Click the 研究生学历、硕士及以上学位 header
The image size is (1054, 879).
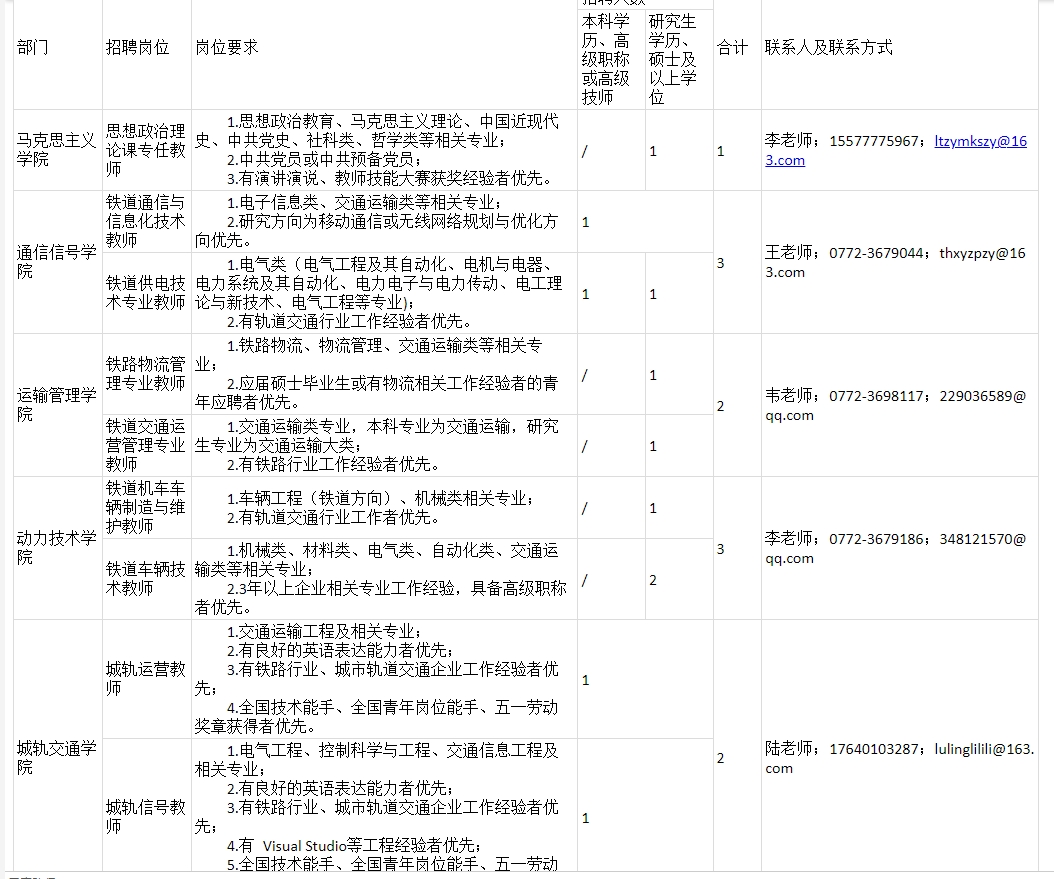pyautogui.click(x=679, y=59)
